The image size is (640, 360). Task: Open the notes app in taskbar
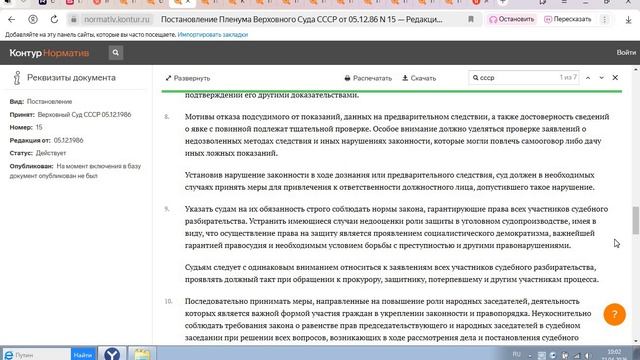click(142, 353)
